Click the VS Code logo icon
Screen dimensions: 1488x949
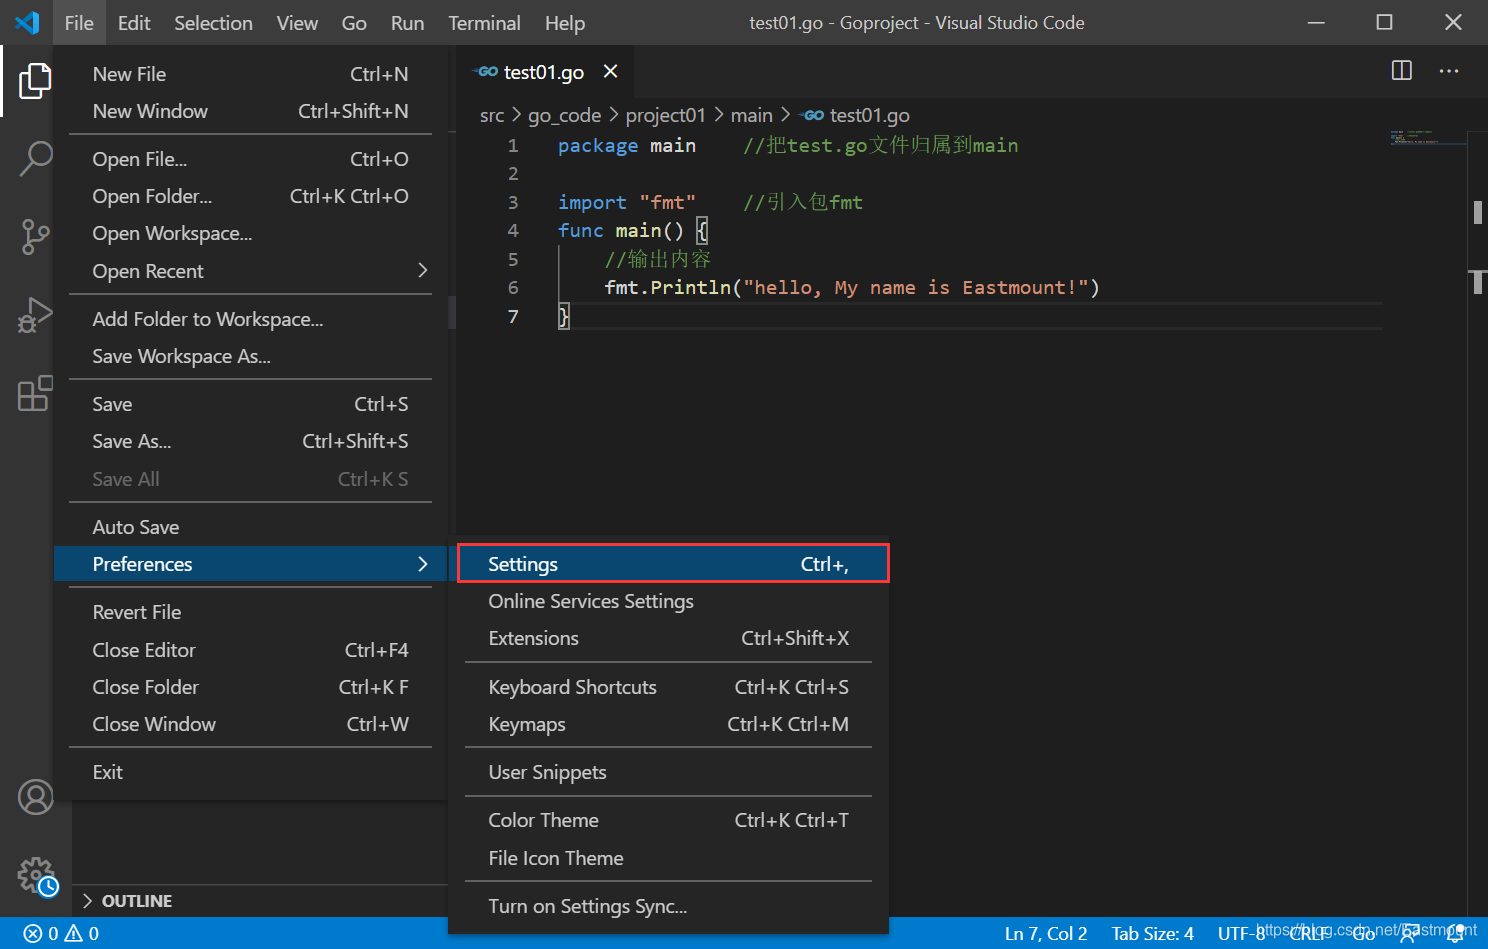pos(27,22)
